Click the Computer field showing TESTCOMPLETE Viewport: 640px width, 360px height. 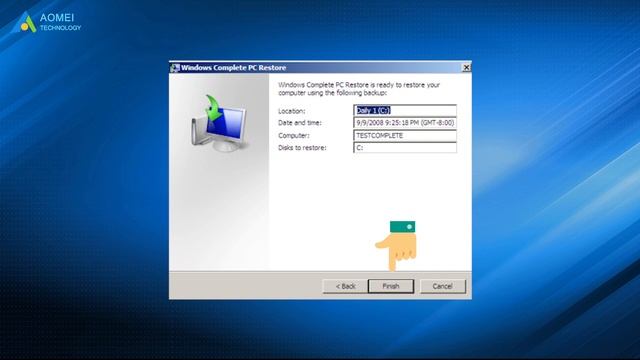(x=404, y=136)
